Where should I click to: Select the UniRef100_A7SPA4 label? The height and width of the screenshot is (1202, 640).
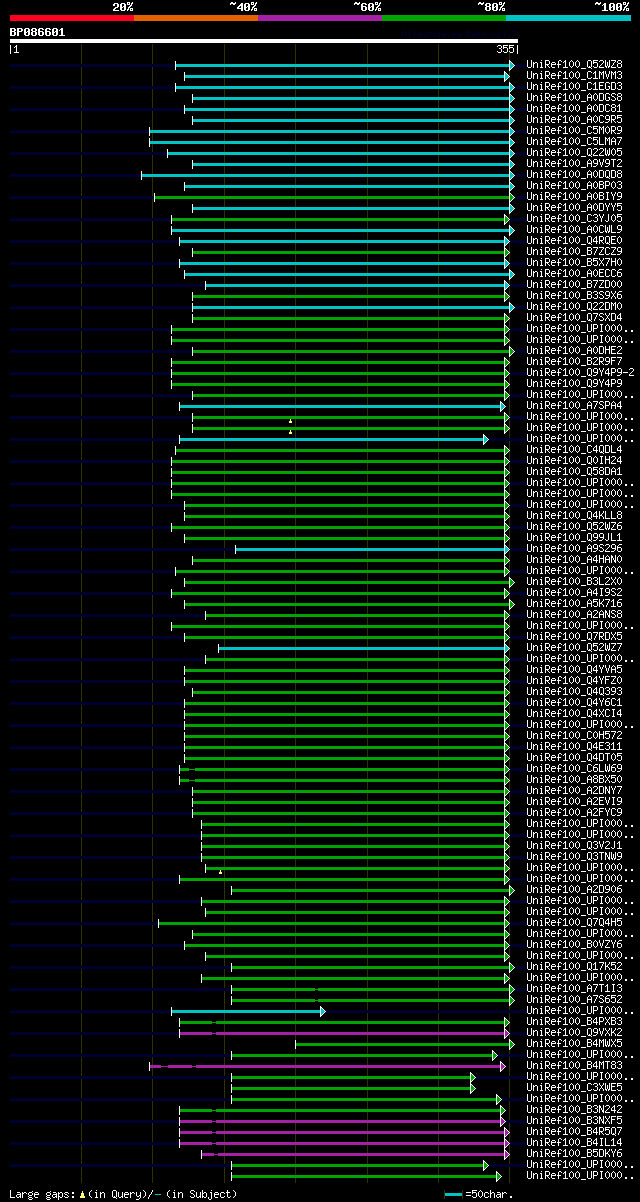click(x=574, y=405)
